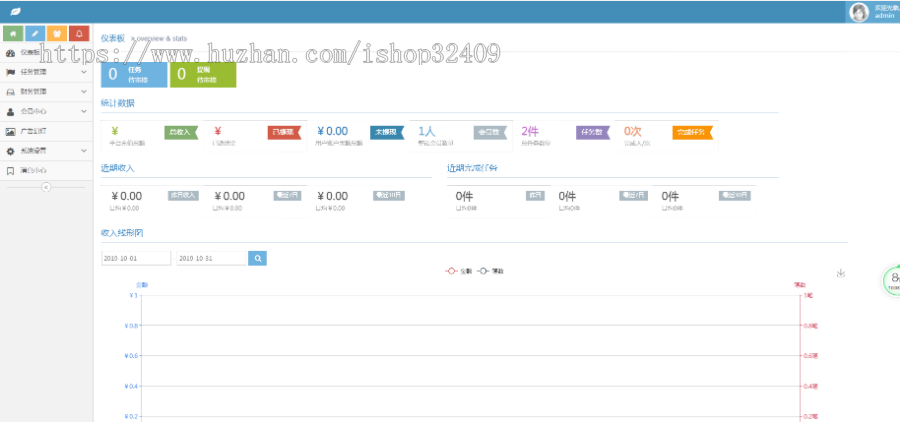Image resolution: width=900 pixels, height=422 pixels.
Task: Toggle the red 金额 legend series
Action: click(x=459, y=270)
